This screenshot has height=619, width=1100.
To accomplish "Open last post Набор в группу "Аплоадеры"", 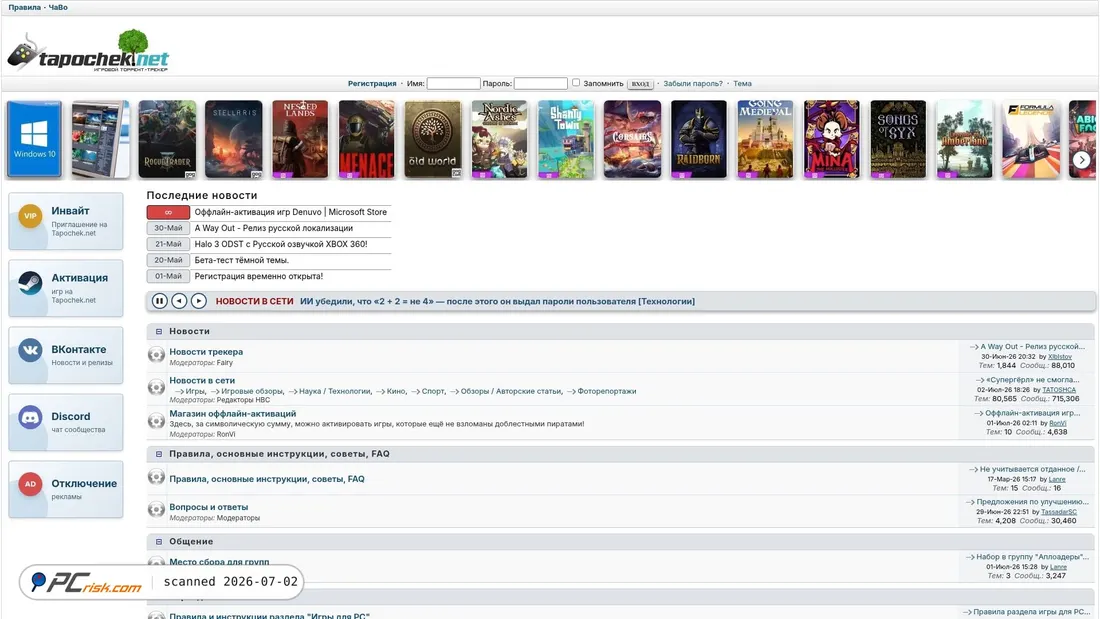I will point(1032,557).
